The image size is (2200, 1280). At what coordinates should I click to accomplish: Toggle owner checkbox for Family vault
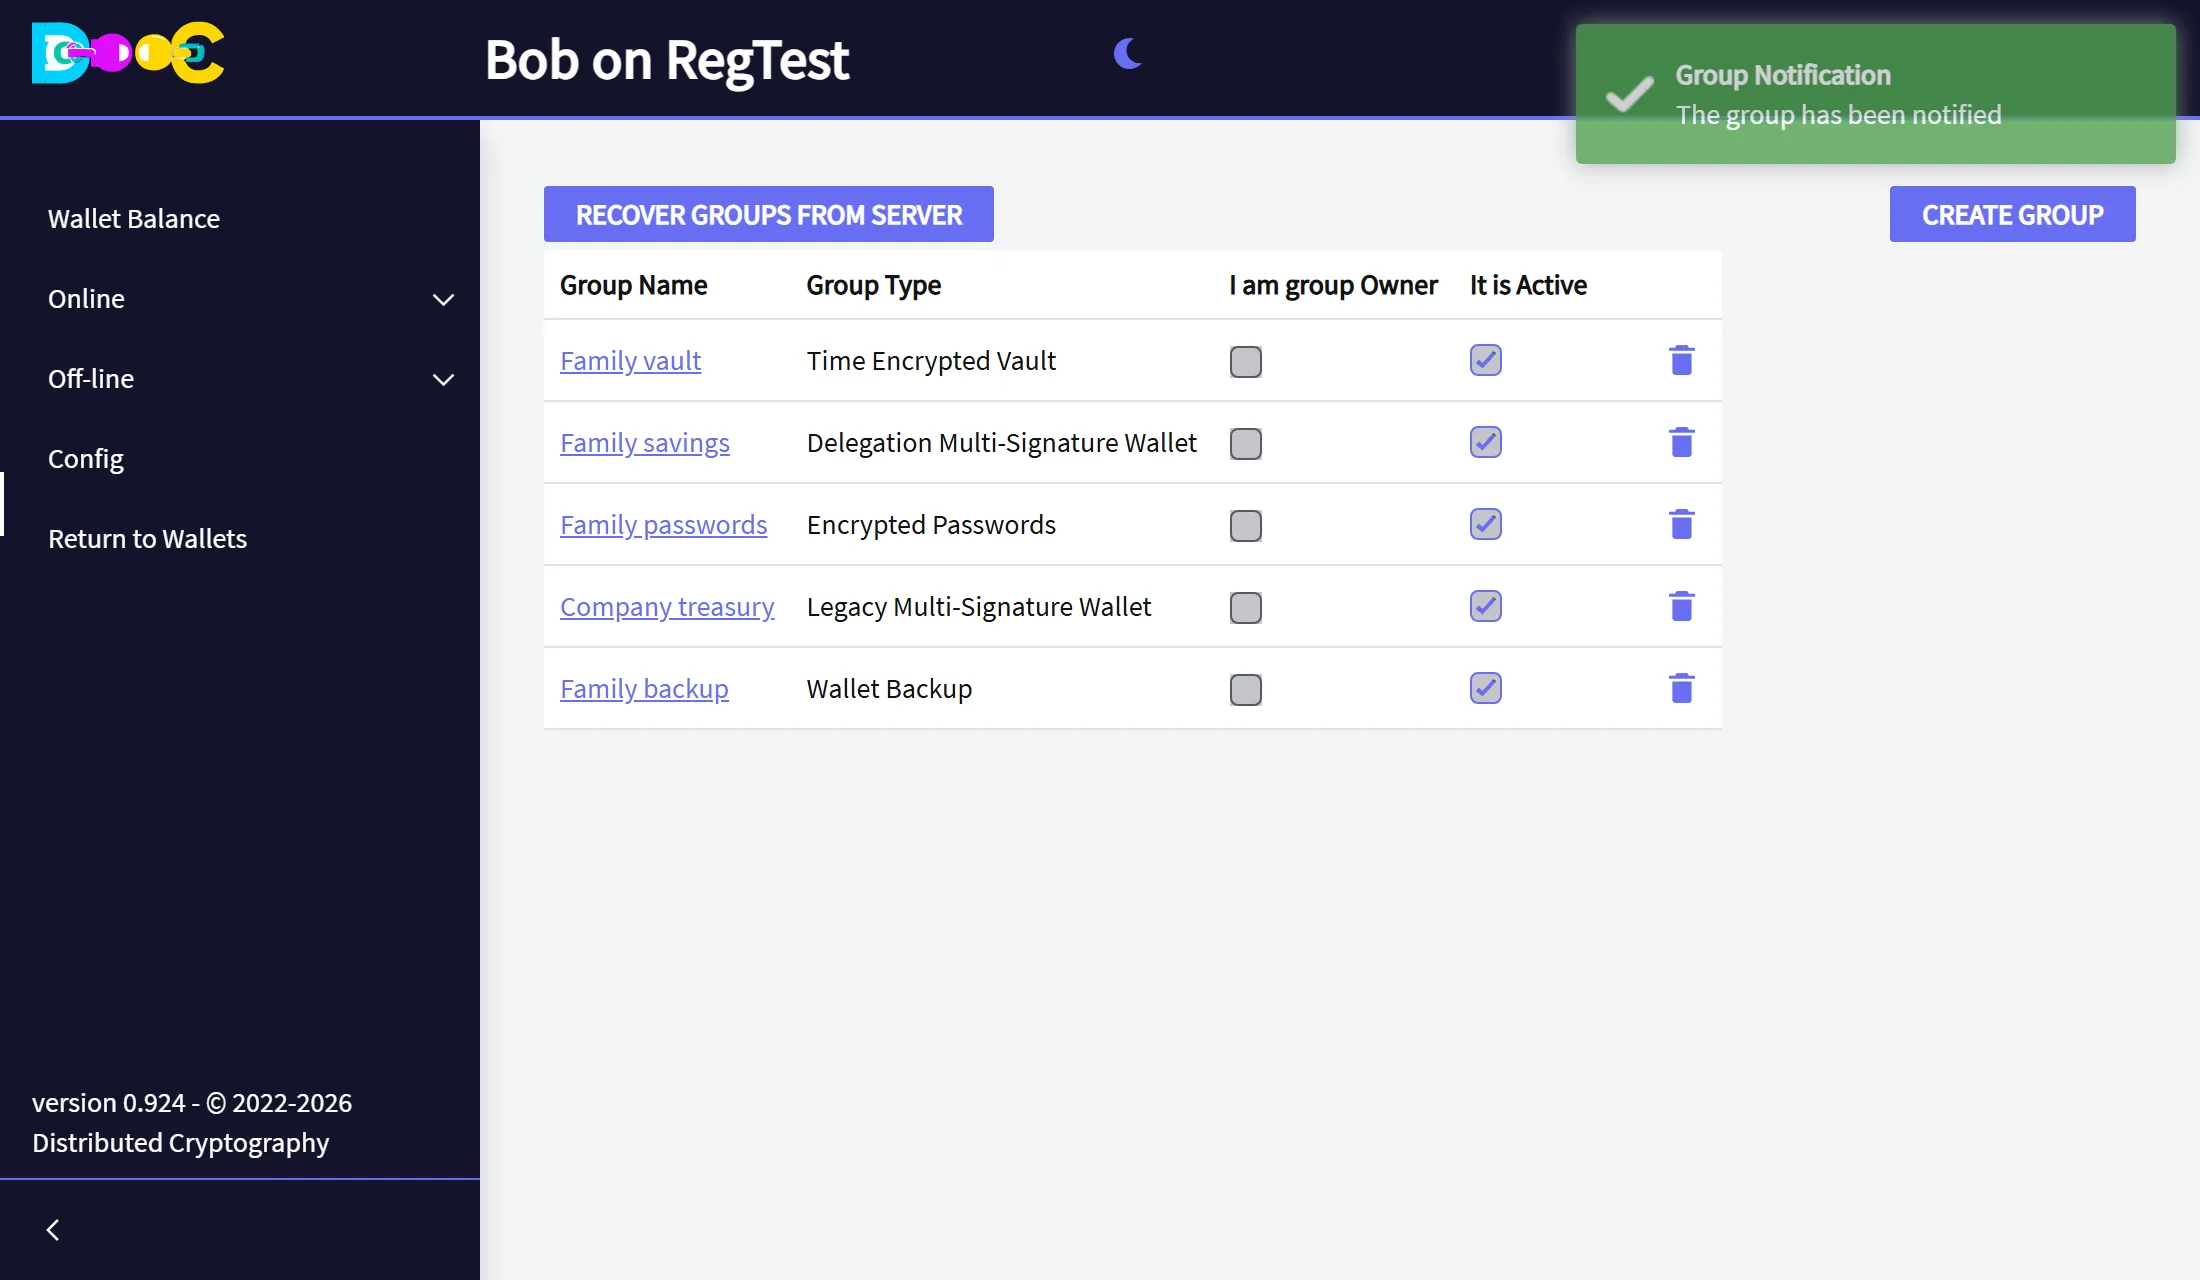tap(1245, 361)
